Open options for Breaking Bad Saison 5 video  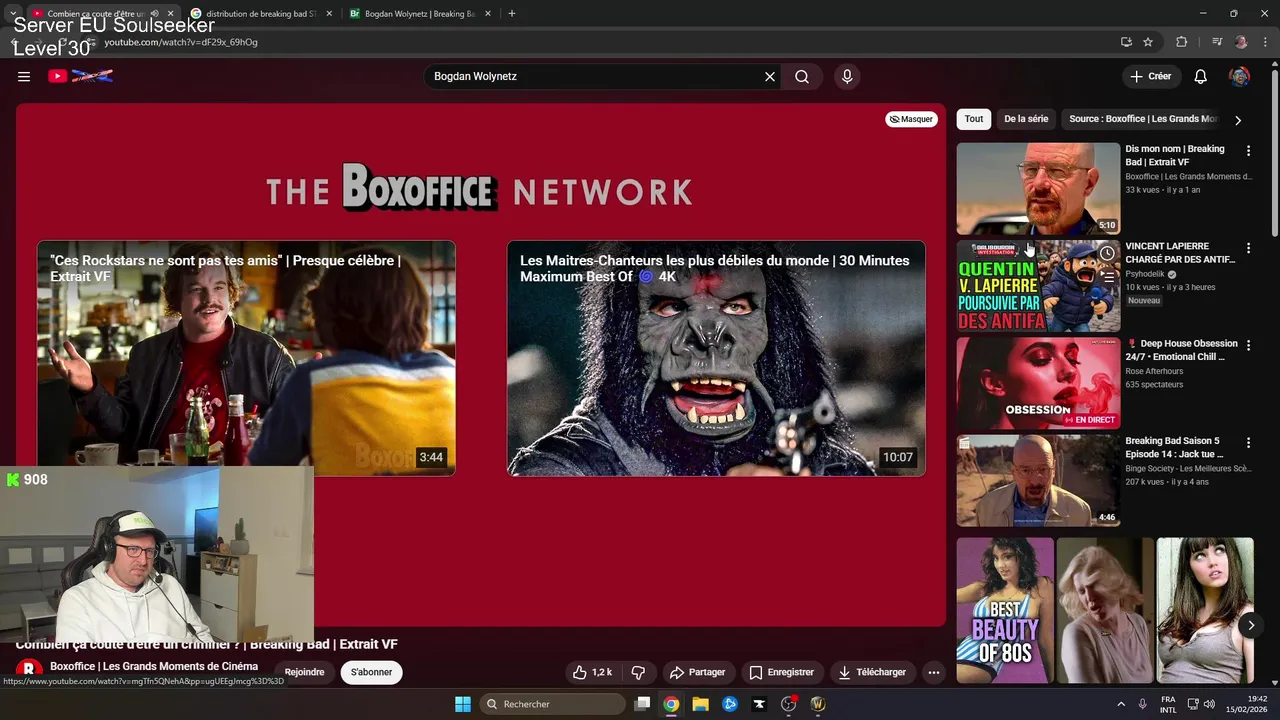1248,441
